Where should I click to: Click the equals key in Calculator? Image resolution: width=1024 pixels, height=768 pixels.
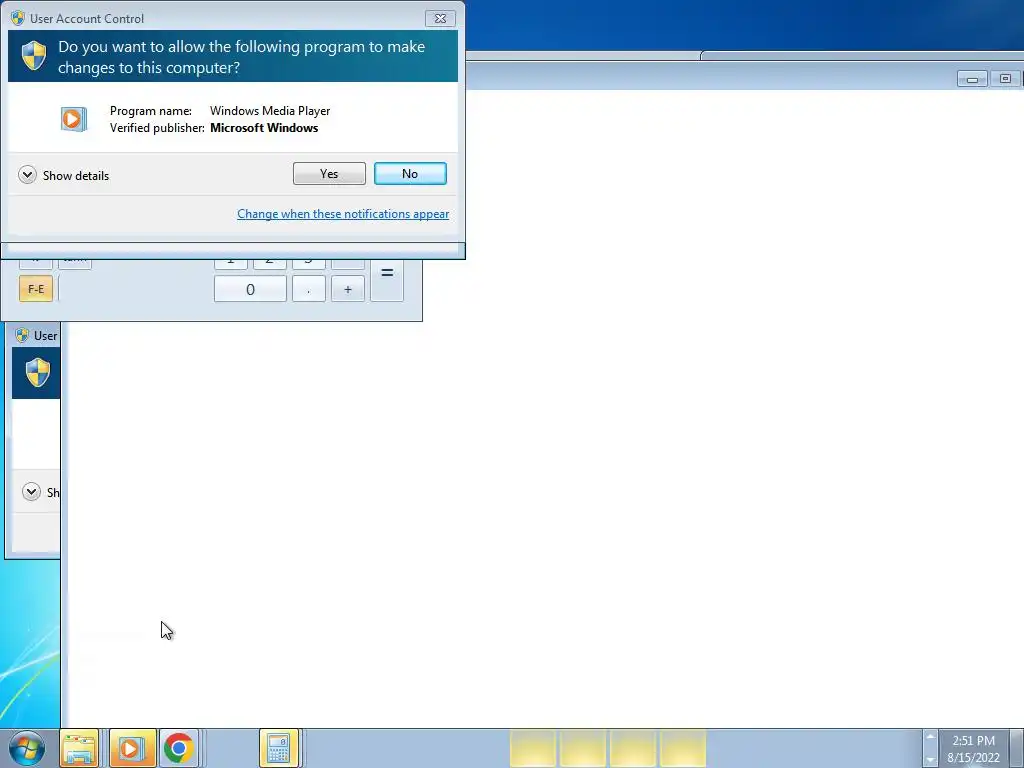387,280
